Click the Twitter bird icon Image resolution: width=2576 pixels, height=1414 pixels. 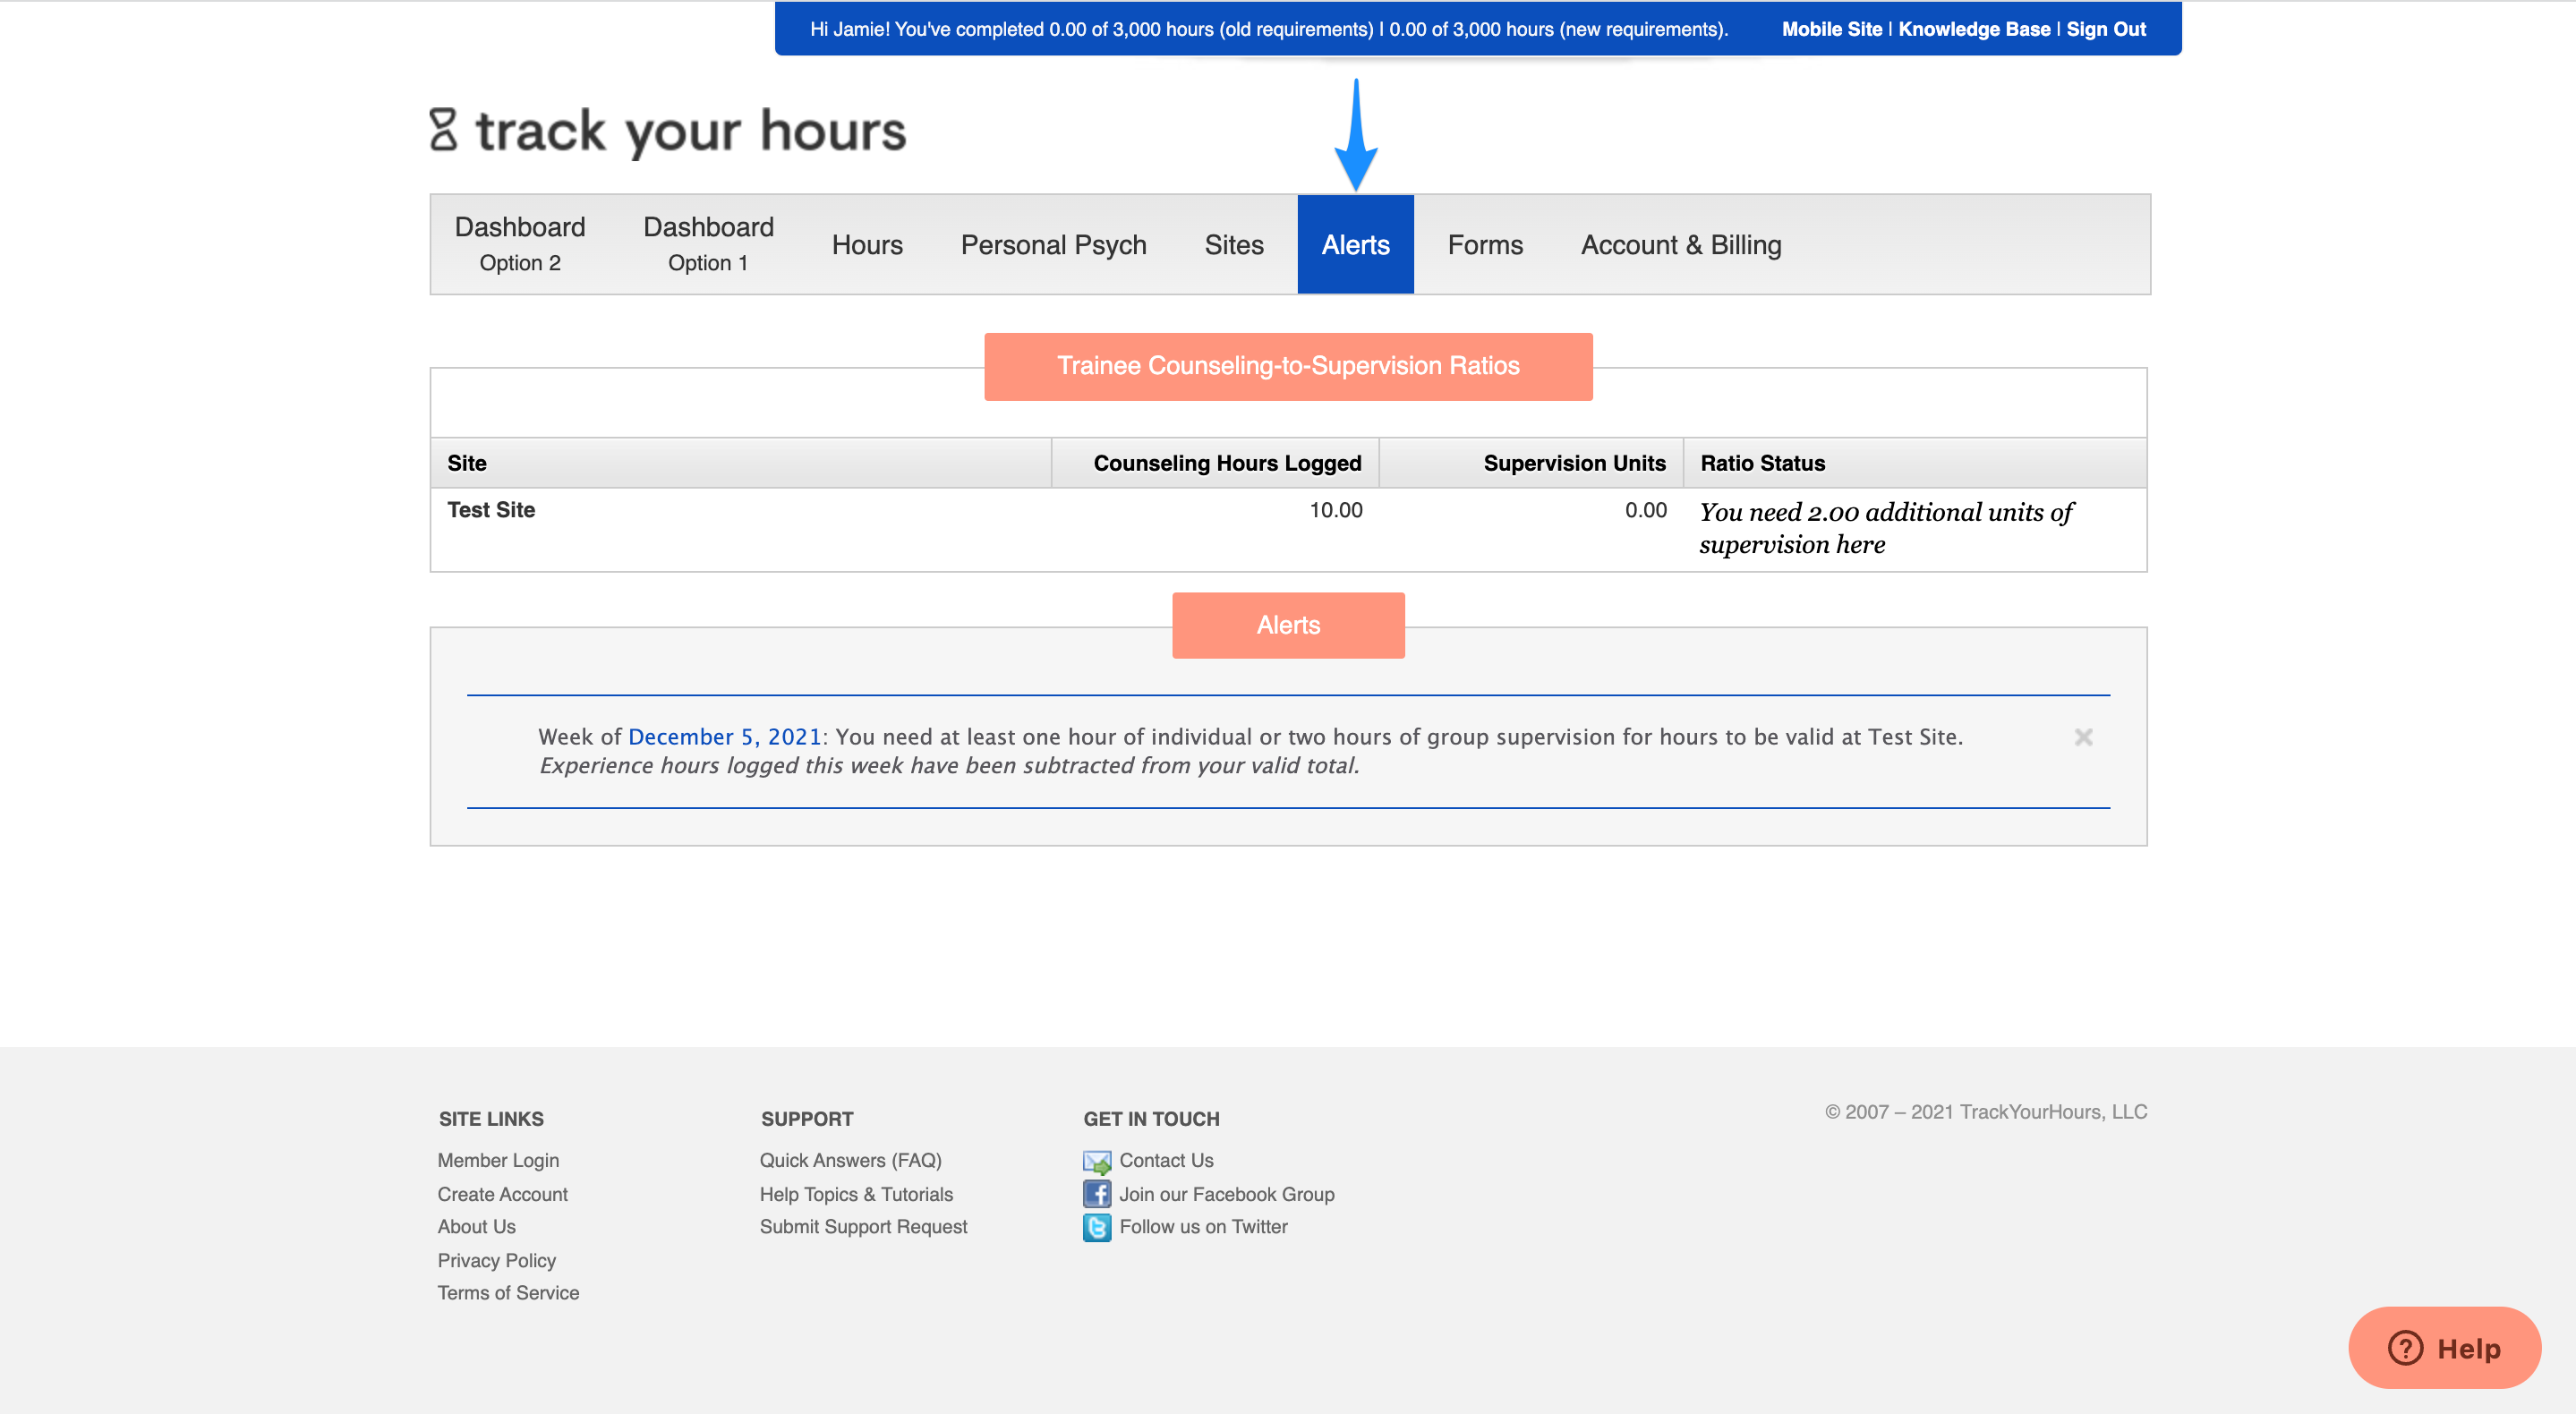pyautogui.click(x=1097, y=1227)
